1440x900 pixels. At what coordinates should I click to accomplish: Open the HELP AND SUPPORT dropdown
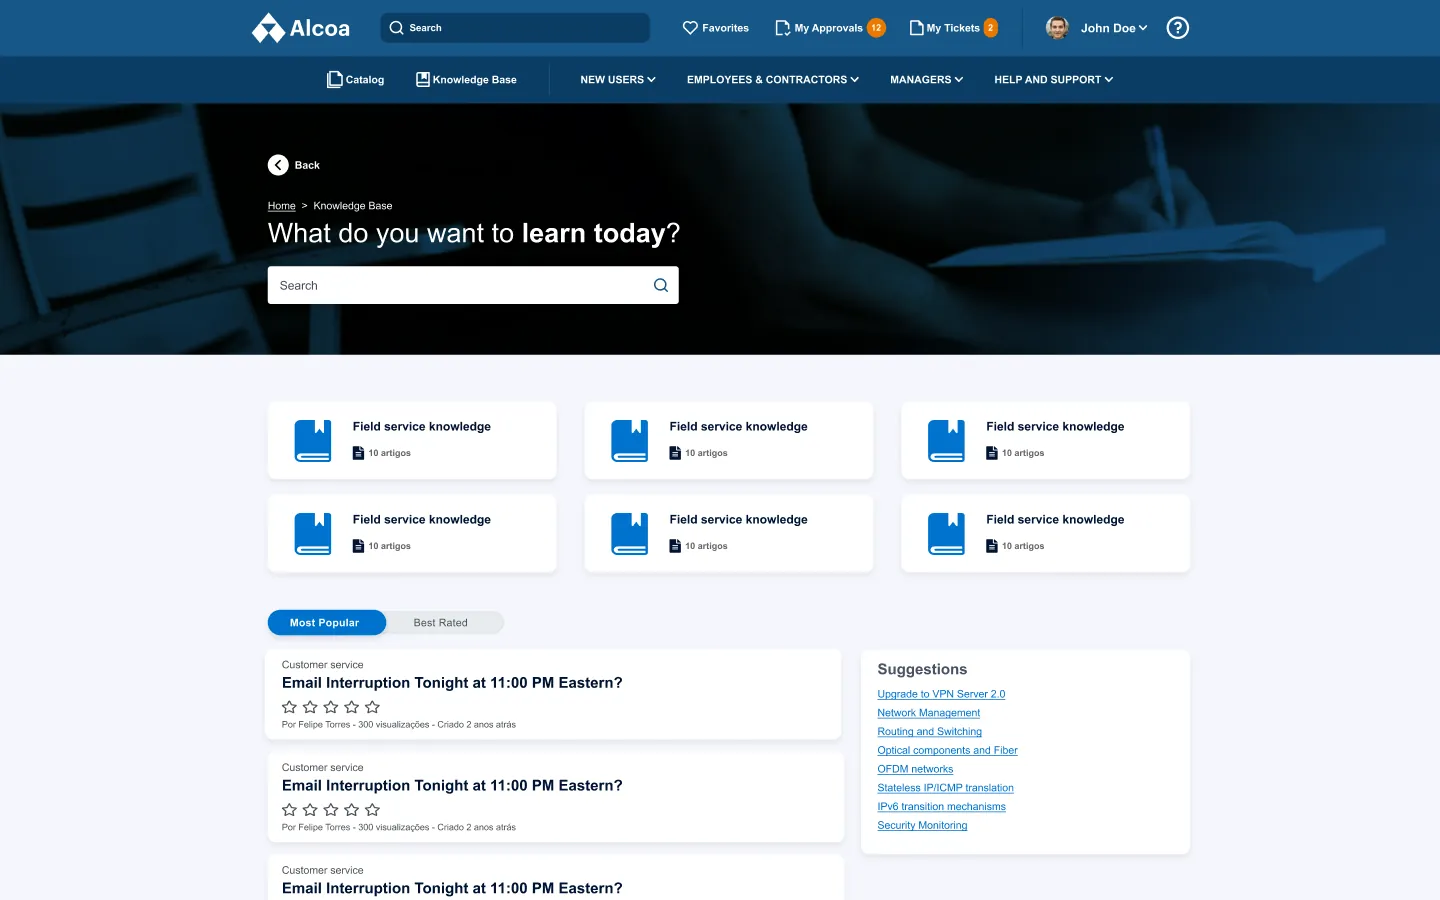pyautogui.click(x=1054, y=80)
